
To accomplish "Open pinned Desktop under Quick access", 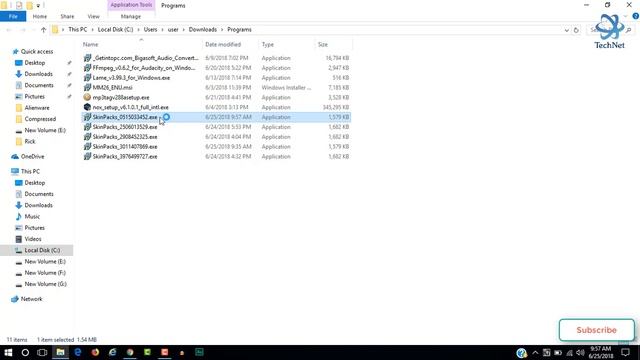I will pyautogui.click(x=35, y=63).
